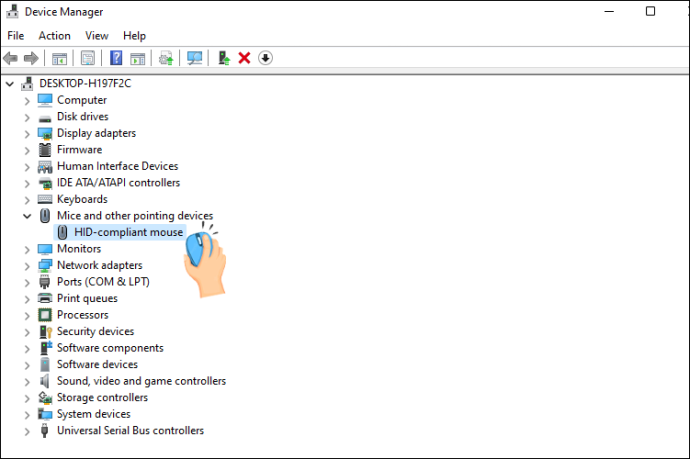The height and width of the screenshot is (459, 690).
Task: Expand the Firmware category
Action: click(27, 151)
